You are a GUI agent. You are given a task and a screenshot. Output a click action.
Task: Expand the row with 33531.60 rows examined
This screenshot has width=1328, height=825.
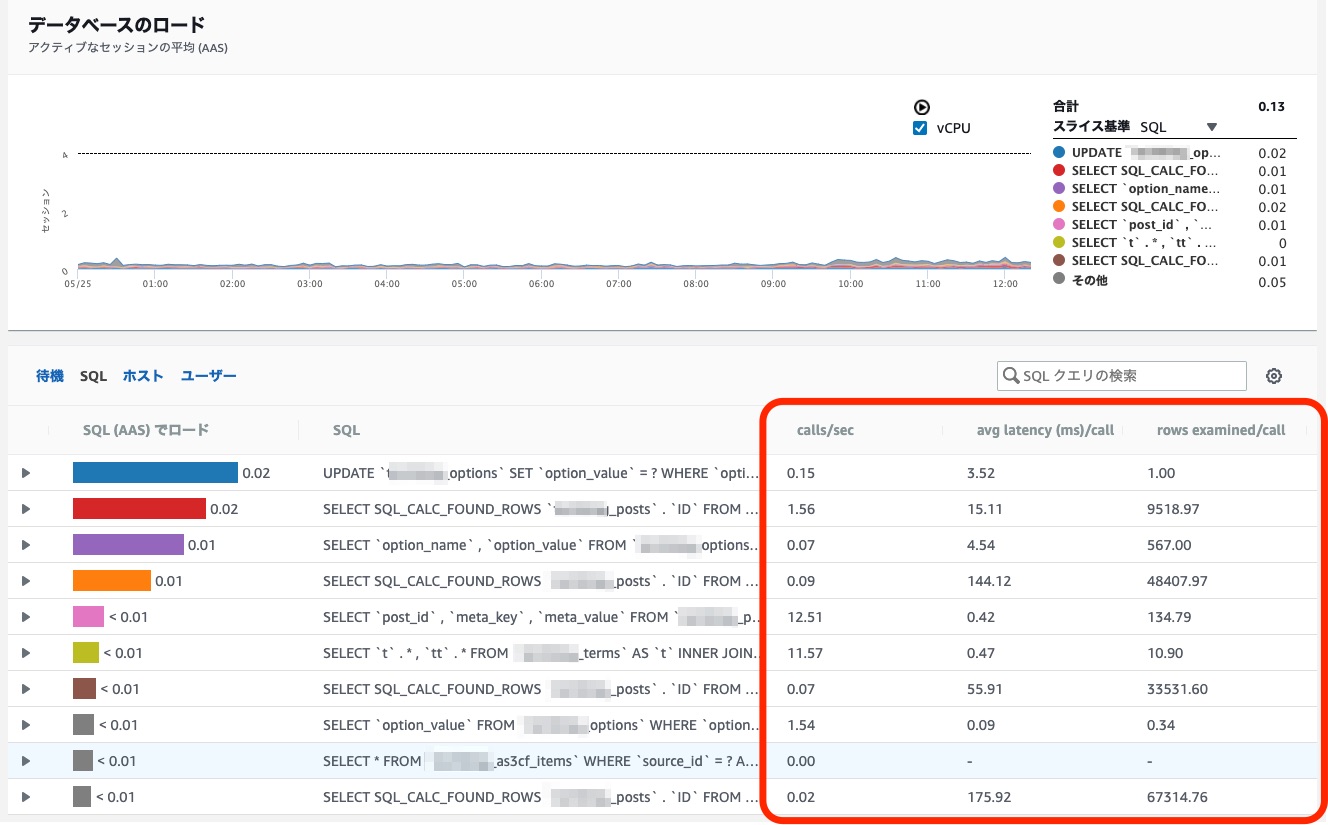[26, 689]
